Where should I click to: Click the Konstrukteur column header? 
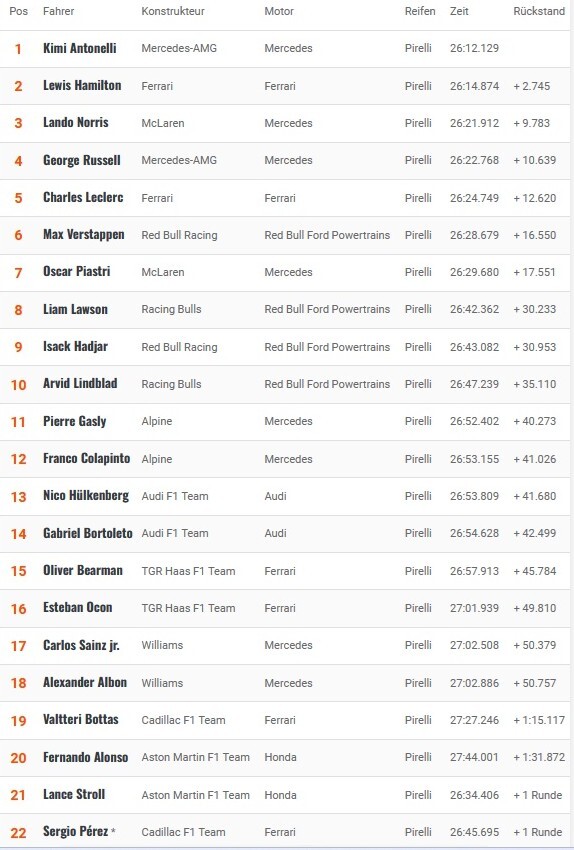point(173,11)
